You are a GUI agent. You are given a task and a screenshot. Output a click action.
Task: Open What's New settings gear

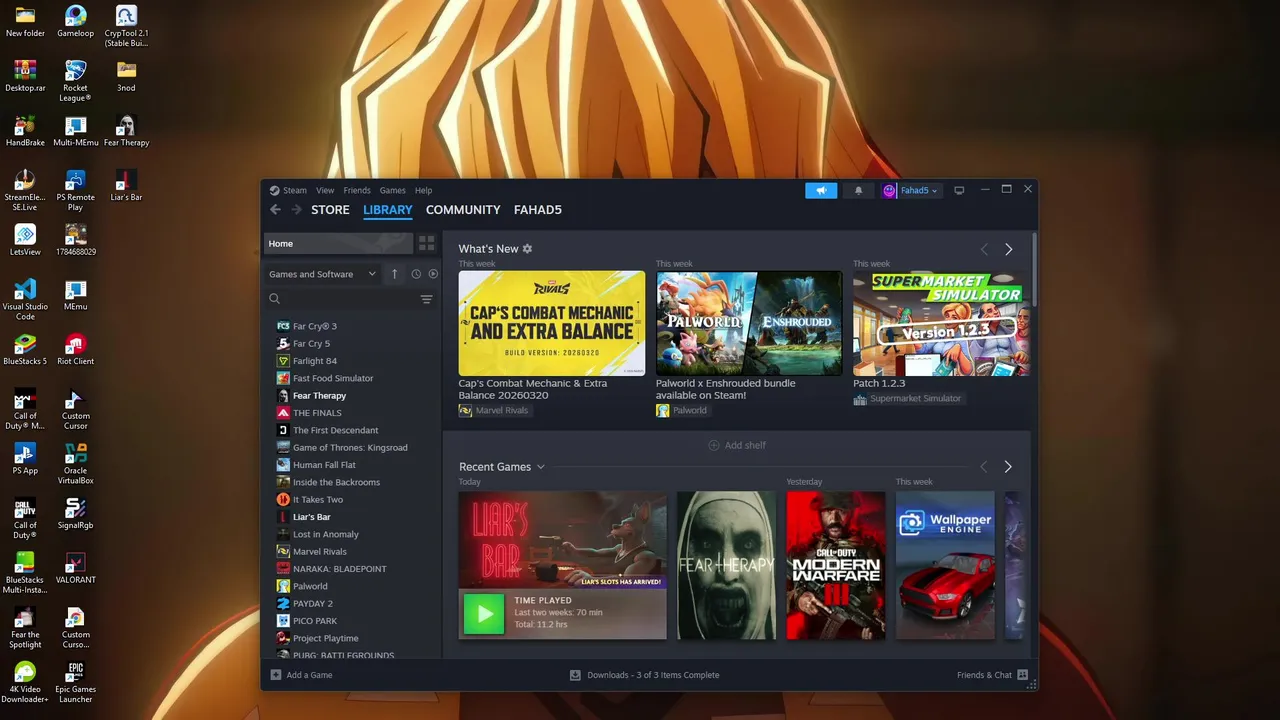(528, 249)
